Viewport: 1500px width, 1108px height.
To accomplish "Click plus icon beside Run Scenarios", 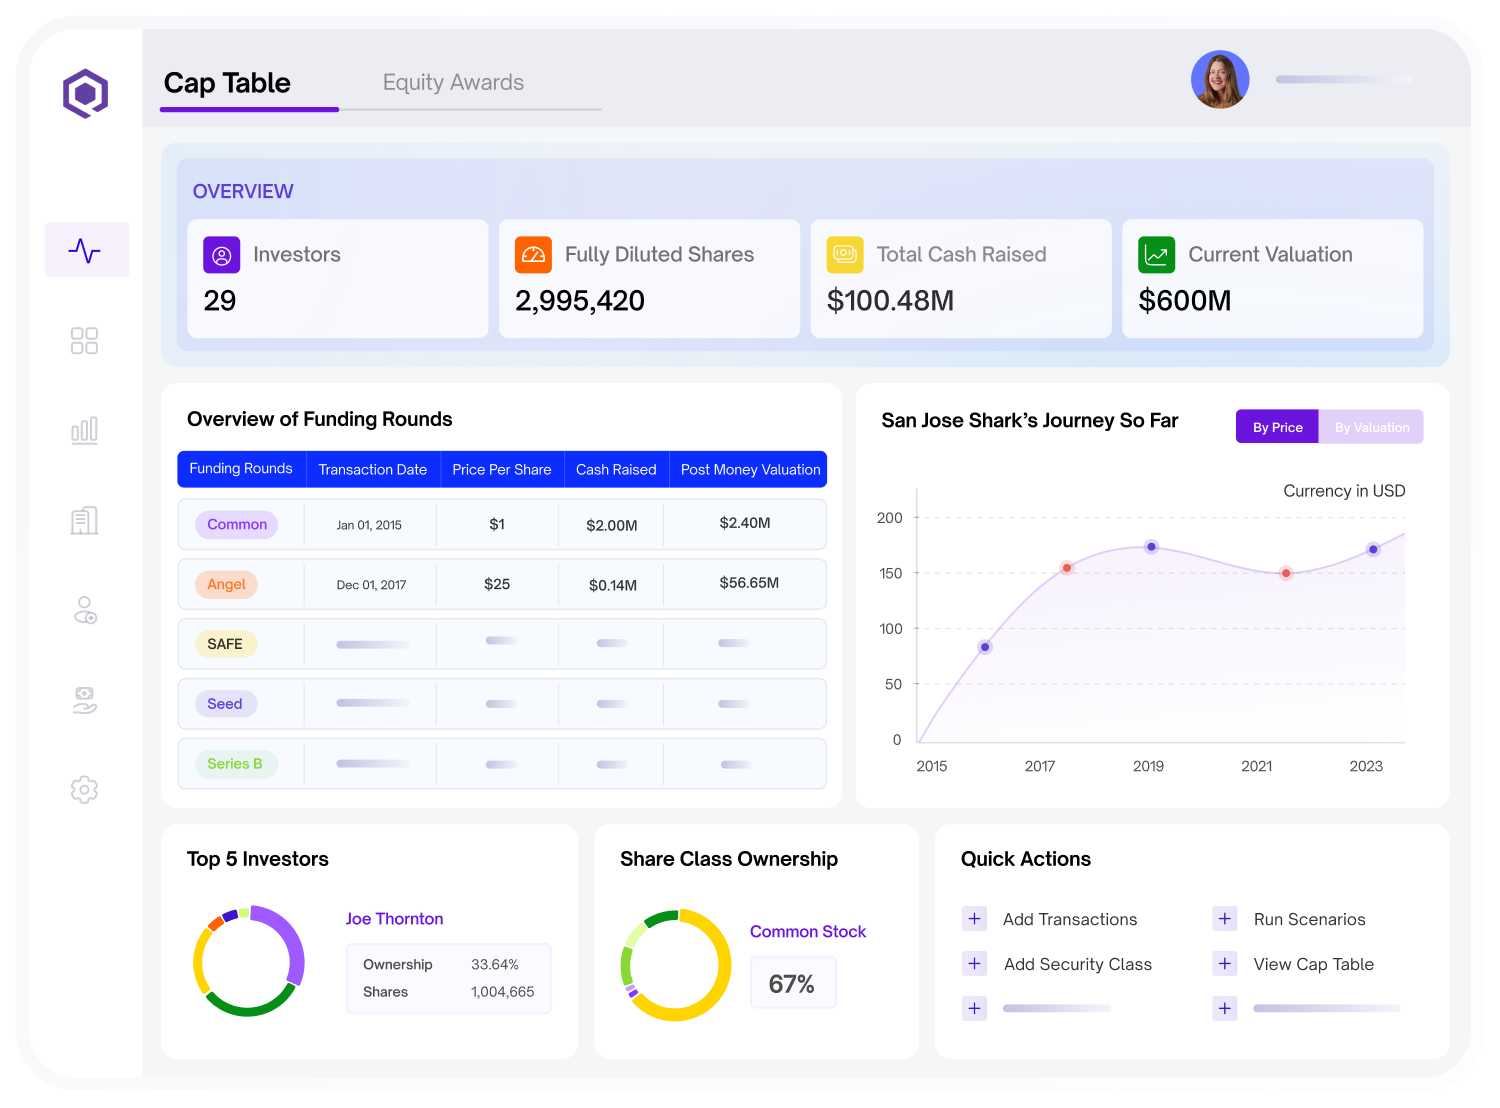I will click(1225, 919).
